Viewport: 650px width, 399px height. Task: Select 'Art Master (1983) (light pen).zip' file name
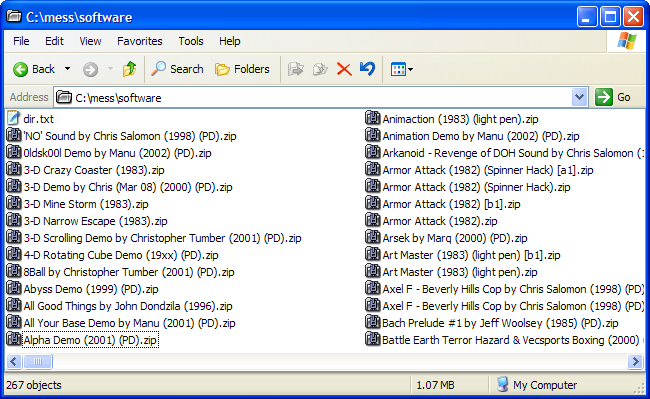point(460,272)
